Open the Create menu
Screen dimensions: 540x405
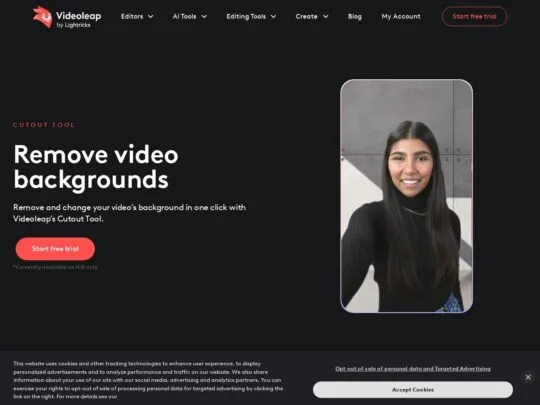pos(306,17)
